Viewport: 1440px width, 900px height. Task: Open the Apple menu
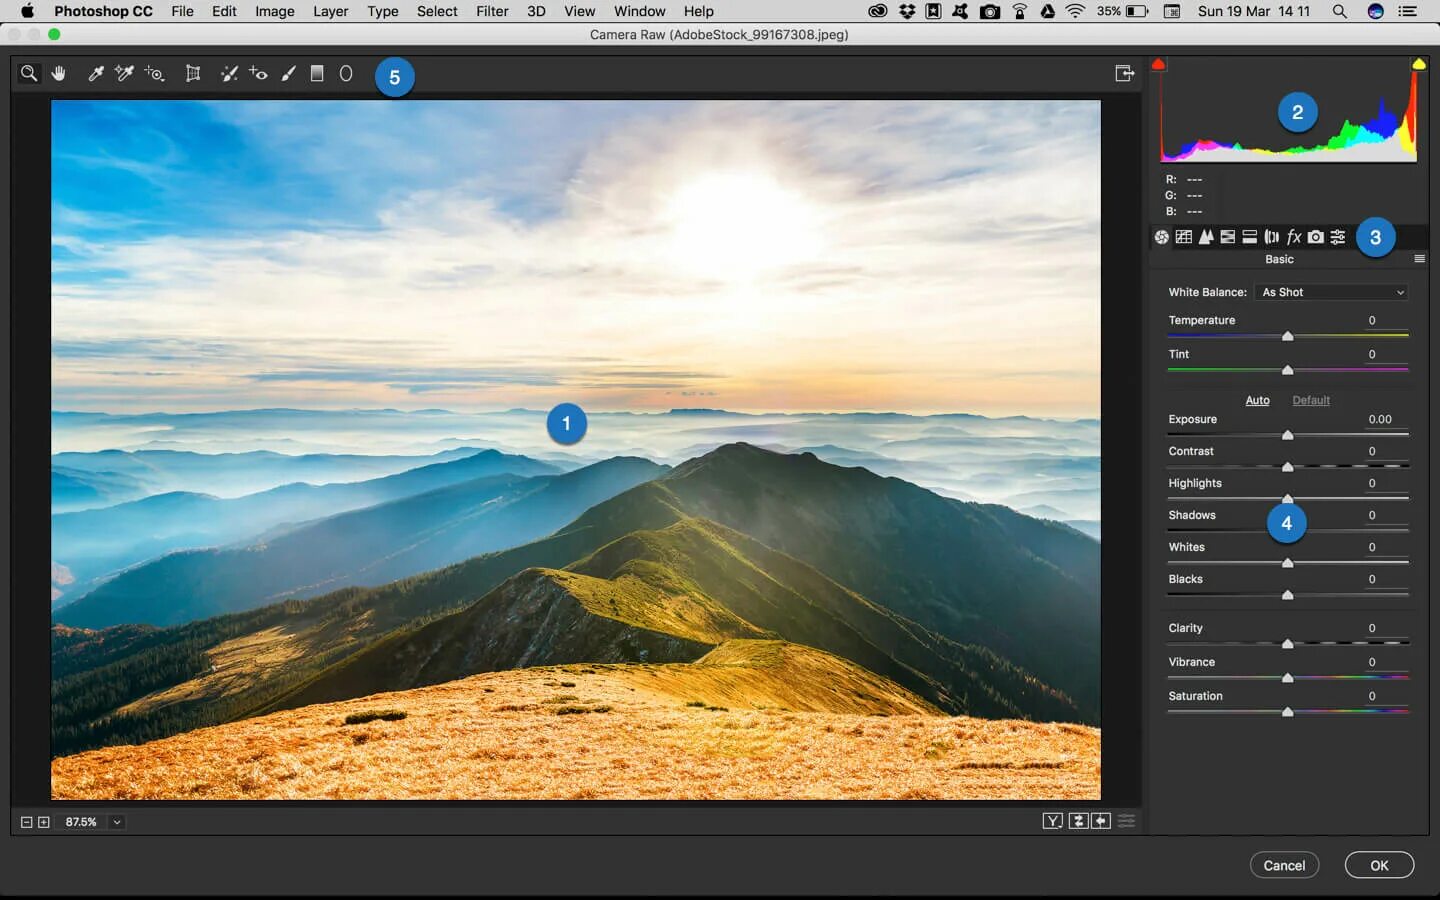[x=27, y=11]
